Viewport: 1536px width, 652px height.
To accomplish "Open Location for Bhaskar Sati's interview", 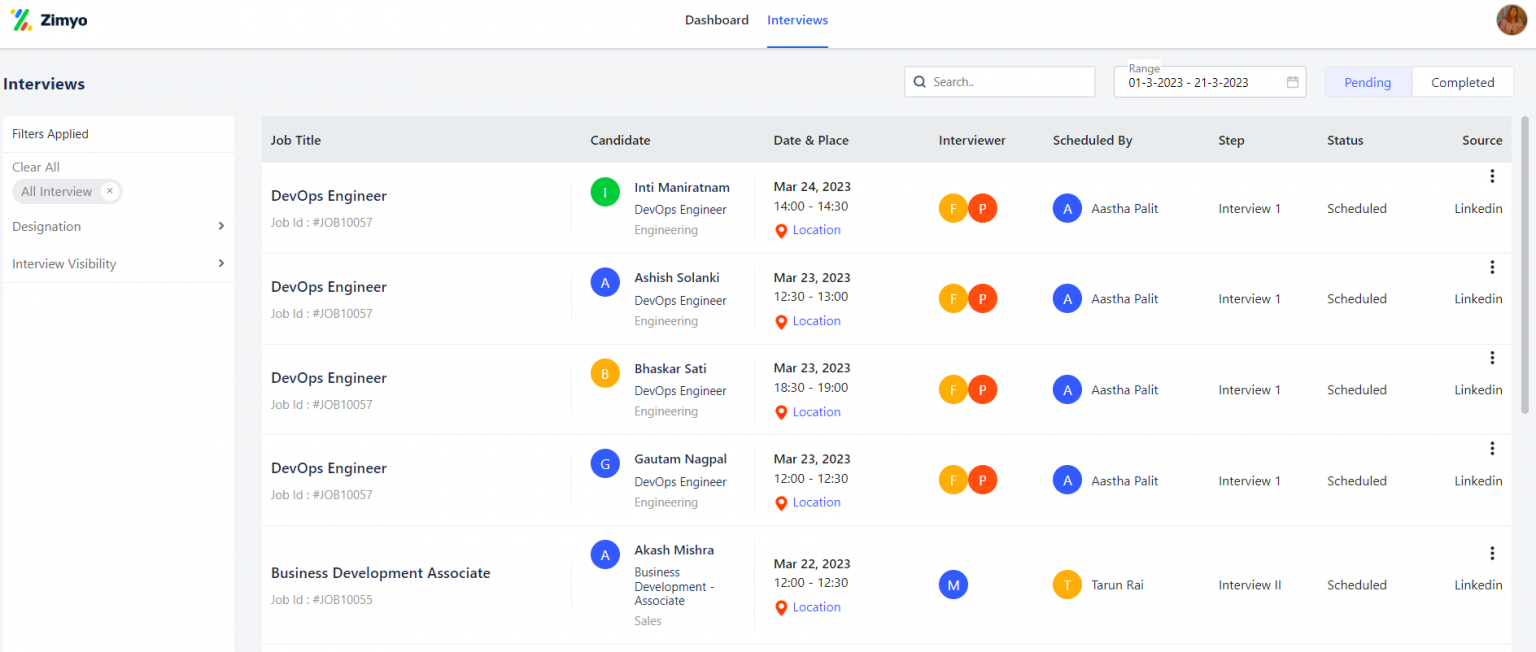I will point(816,411).
